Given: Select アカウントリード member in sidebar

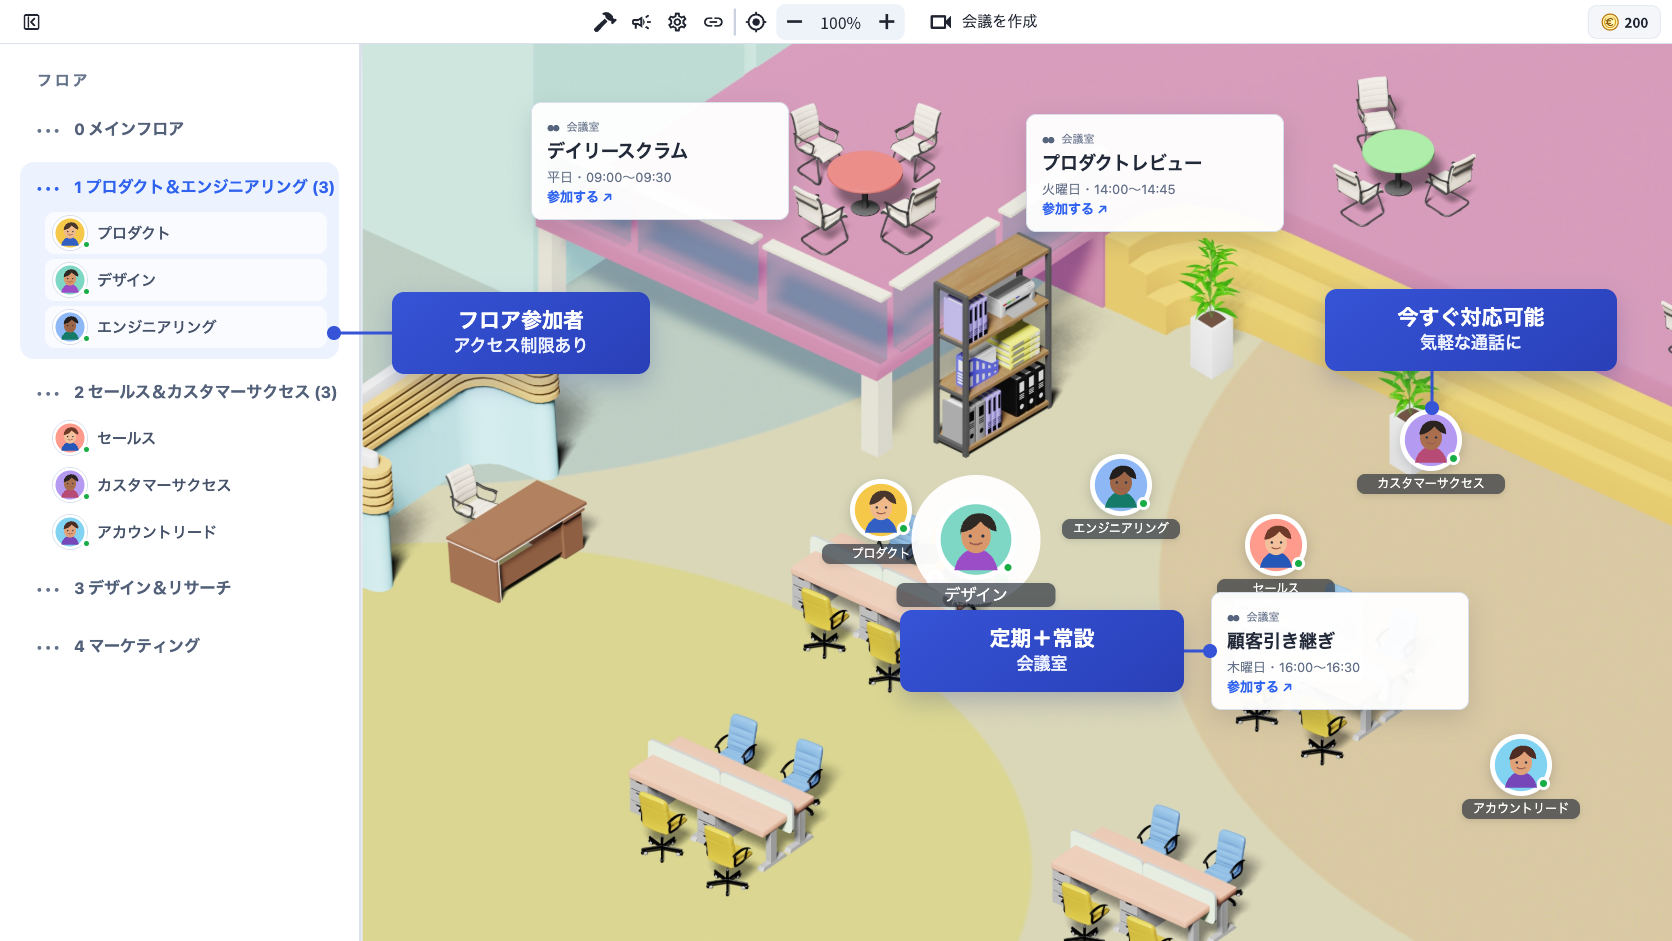Looking at the screenshot, I should pos(186,532).
